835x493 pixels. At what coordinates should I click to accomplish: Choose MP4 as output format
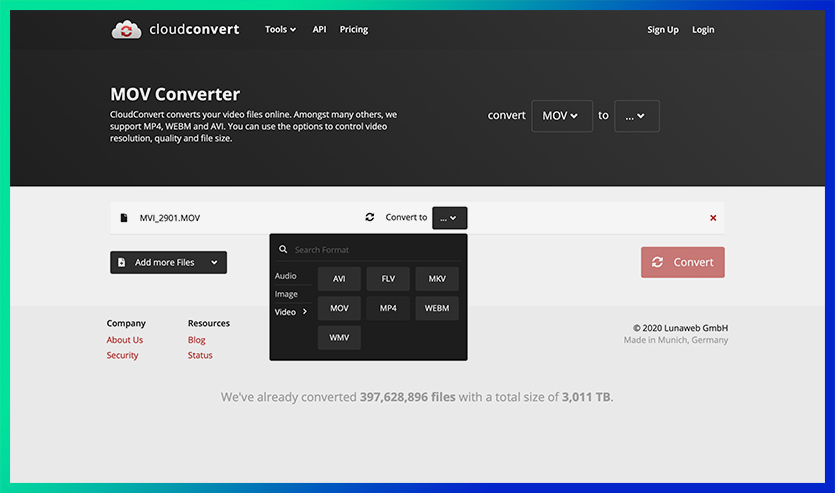[x=388, y=309]
